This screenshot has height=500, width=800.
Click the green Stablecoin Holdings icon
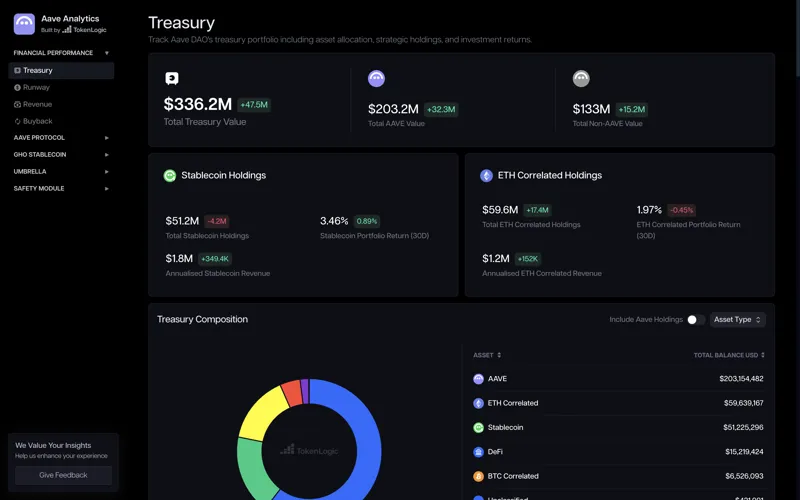pos(170,176)
